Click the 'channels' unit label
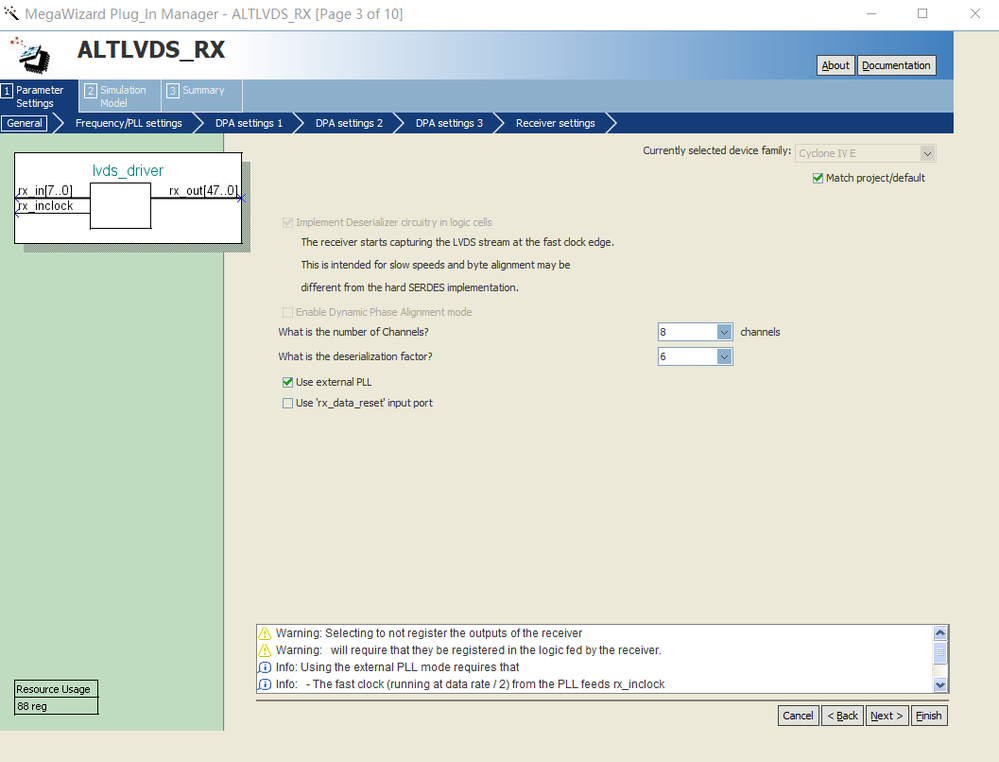 pos(760,332)
